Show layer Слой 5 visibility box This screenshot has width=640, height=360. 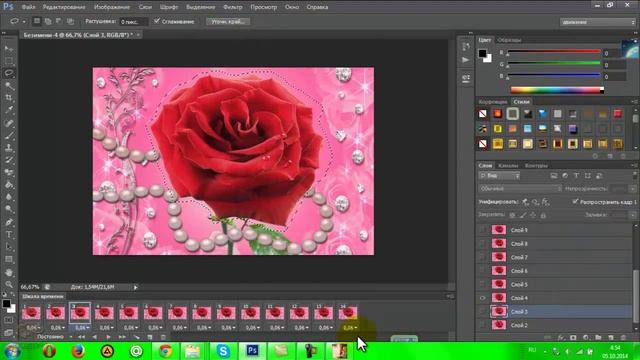(482, 284)
